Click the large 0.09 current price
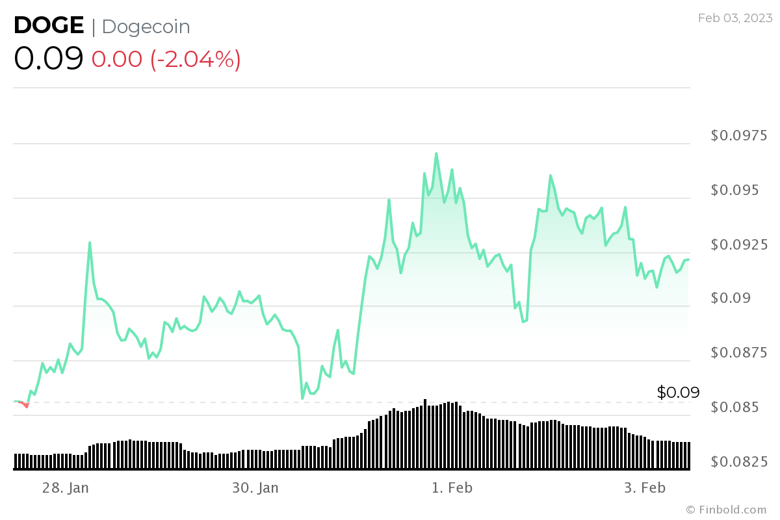The height and width of the screenshot is (520, 780). click(x=48, y=59)
